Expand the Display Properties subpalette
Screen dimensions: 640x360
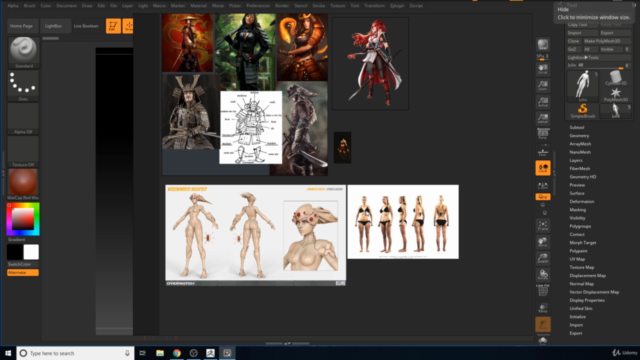(x=587, y=300)
